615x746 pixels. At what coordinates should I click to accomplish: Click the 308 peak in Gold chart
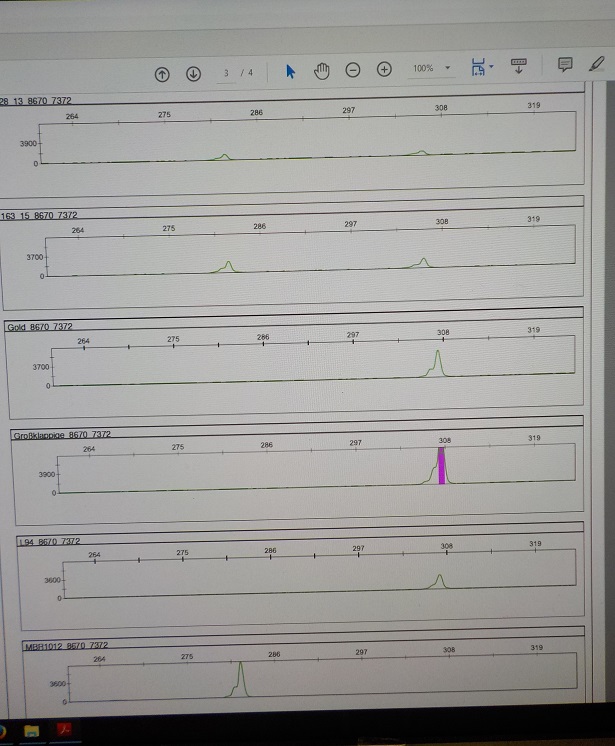point(438,362)
